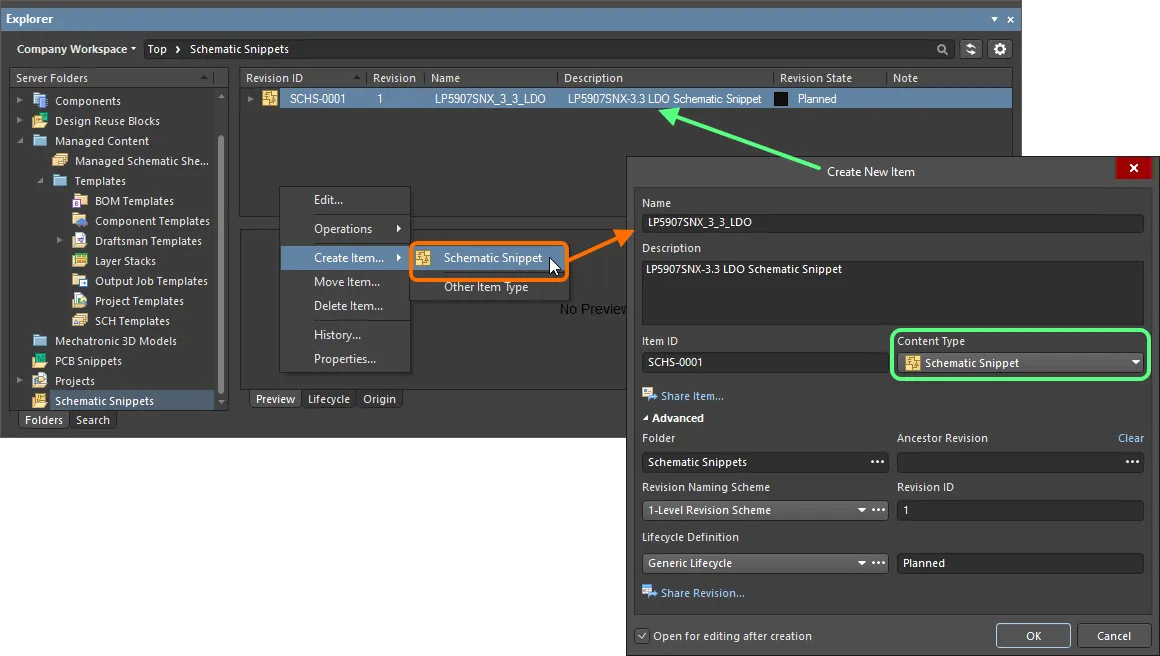Open Operations submenu
This screenshot has width=1160, height=656.
tap(345, 229)
